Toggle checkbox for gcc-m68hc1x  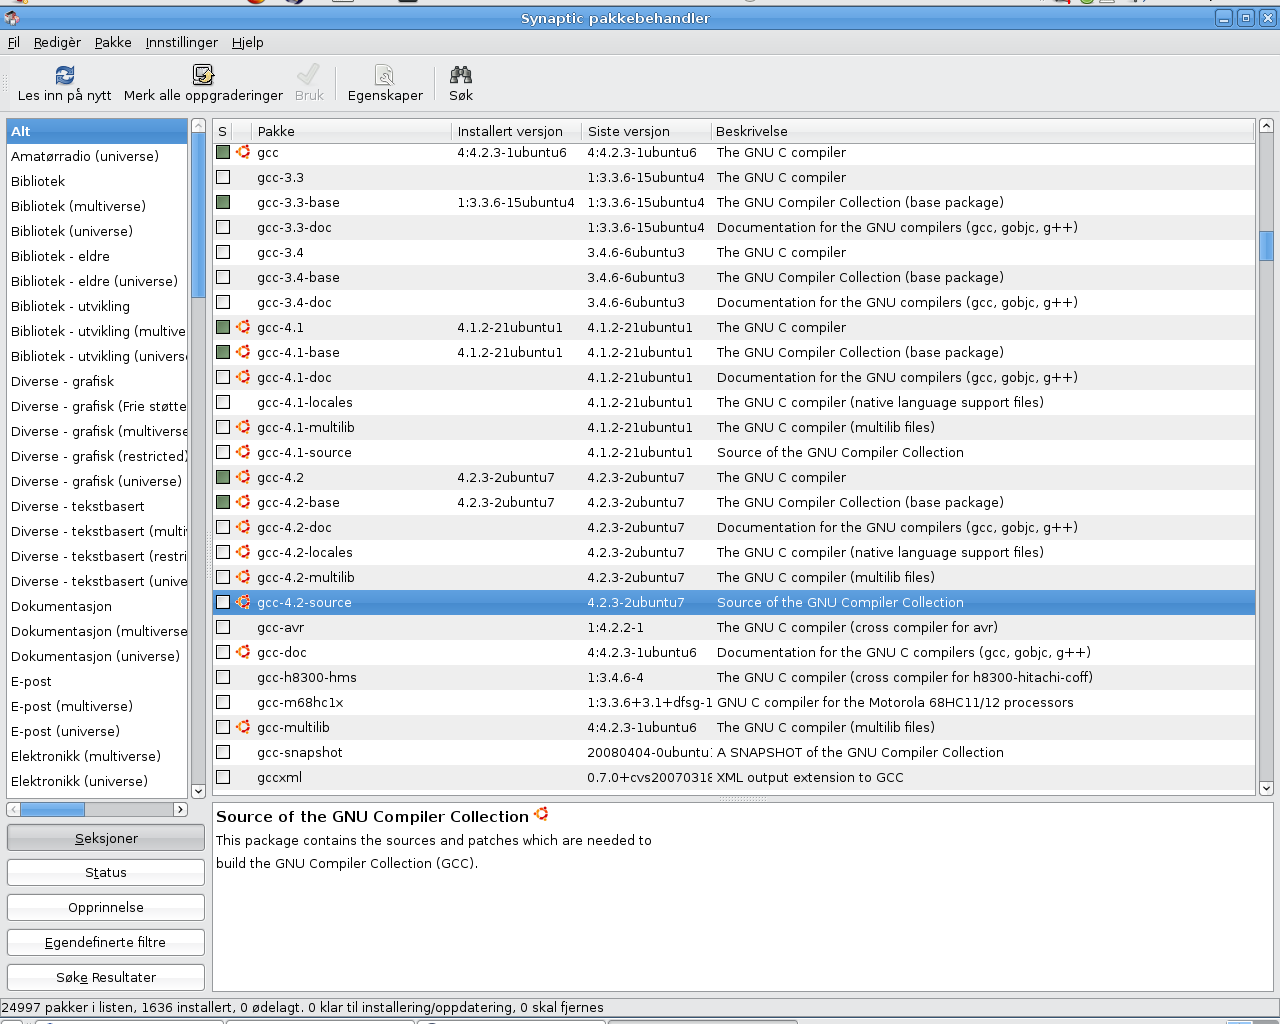223,702
